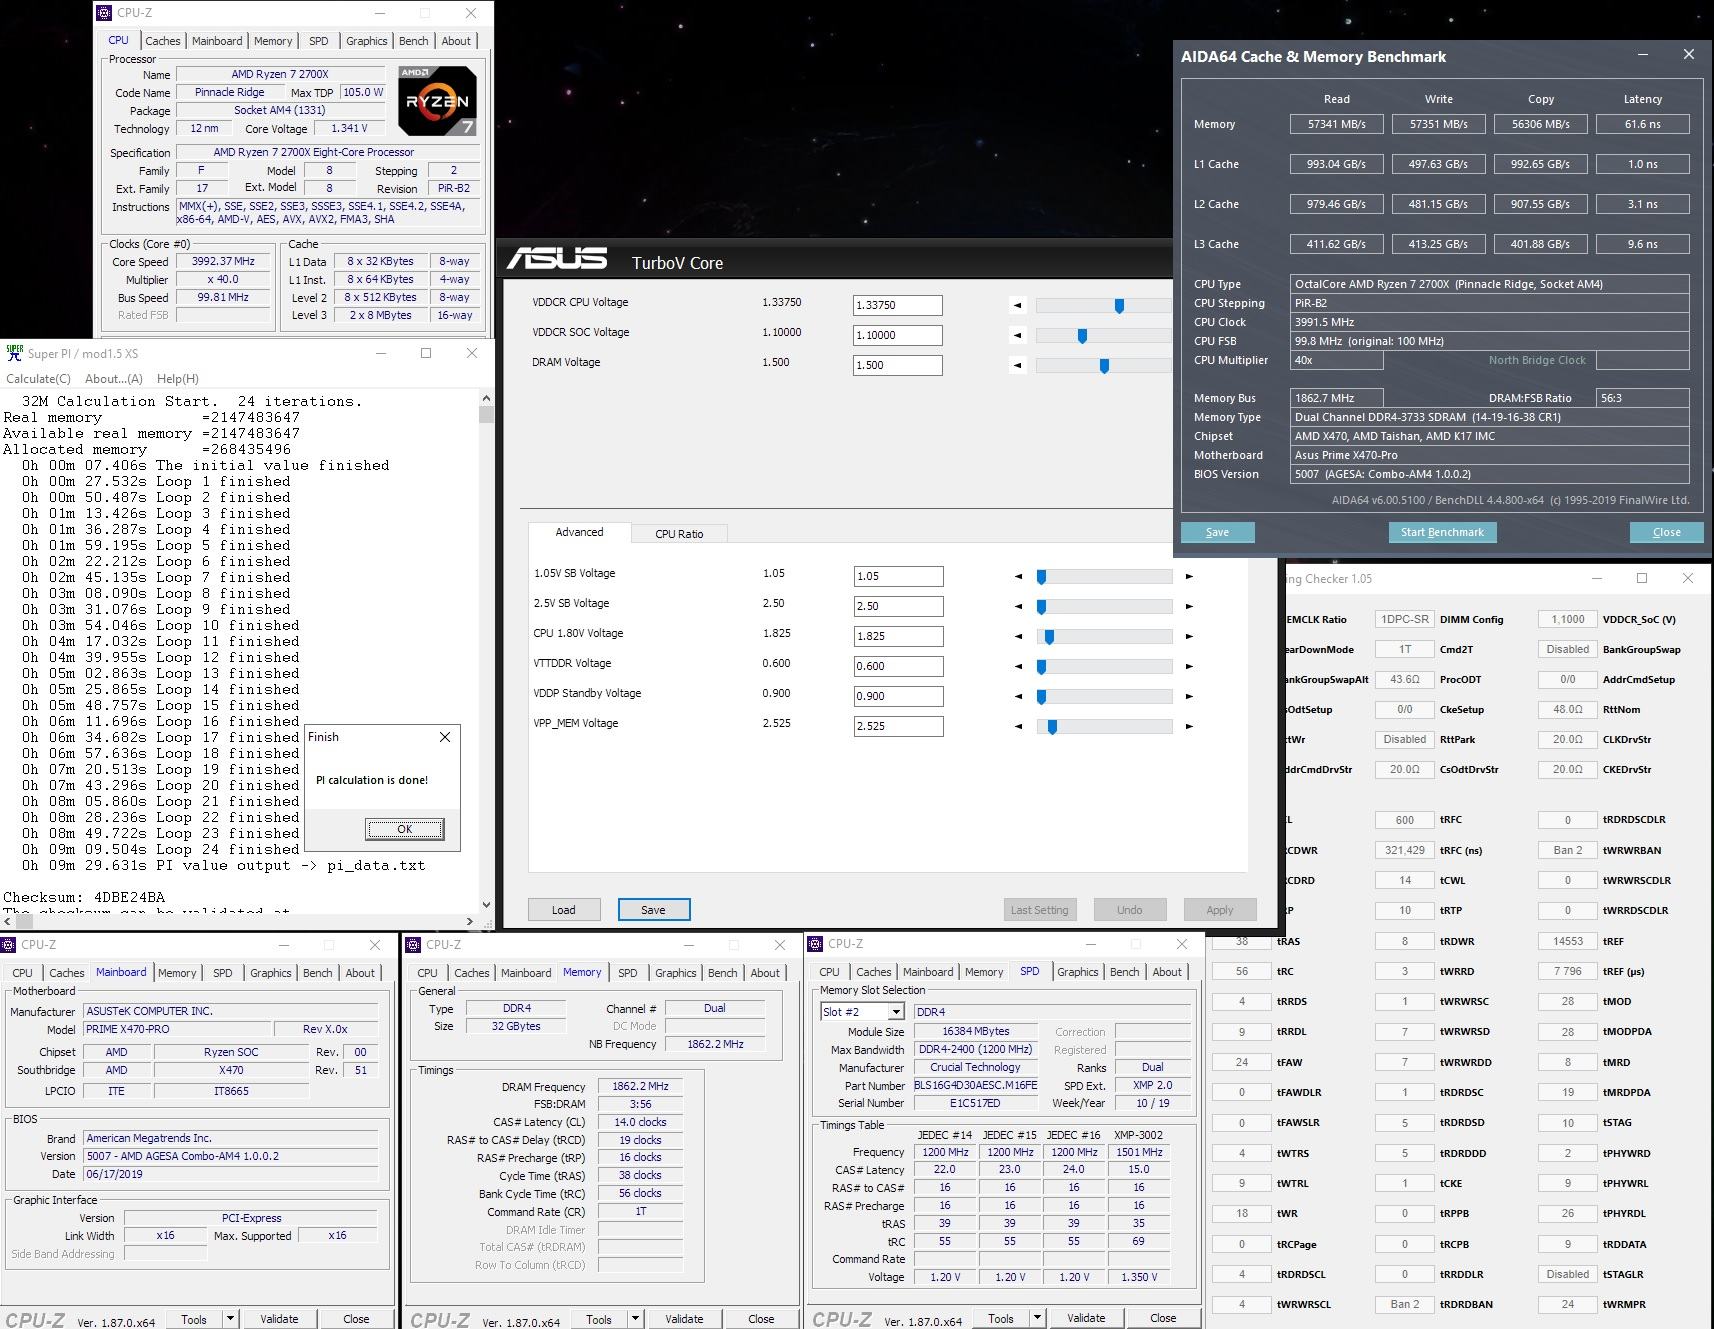
Task: Click decrease arrow for VDDP Standby Voltage
Action: point(1018,697)
